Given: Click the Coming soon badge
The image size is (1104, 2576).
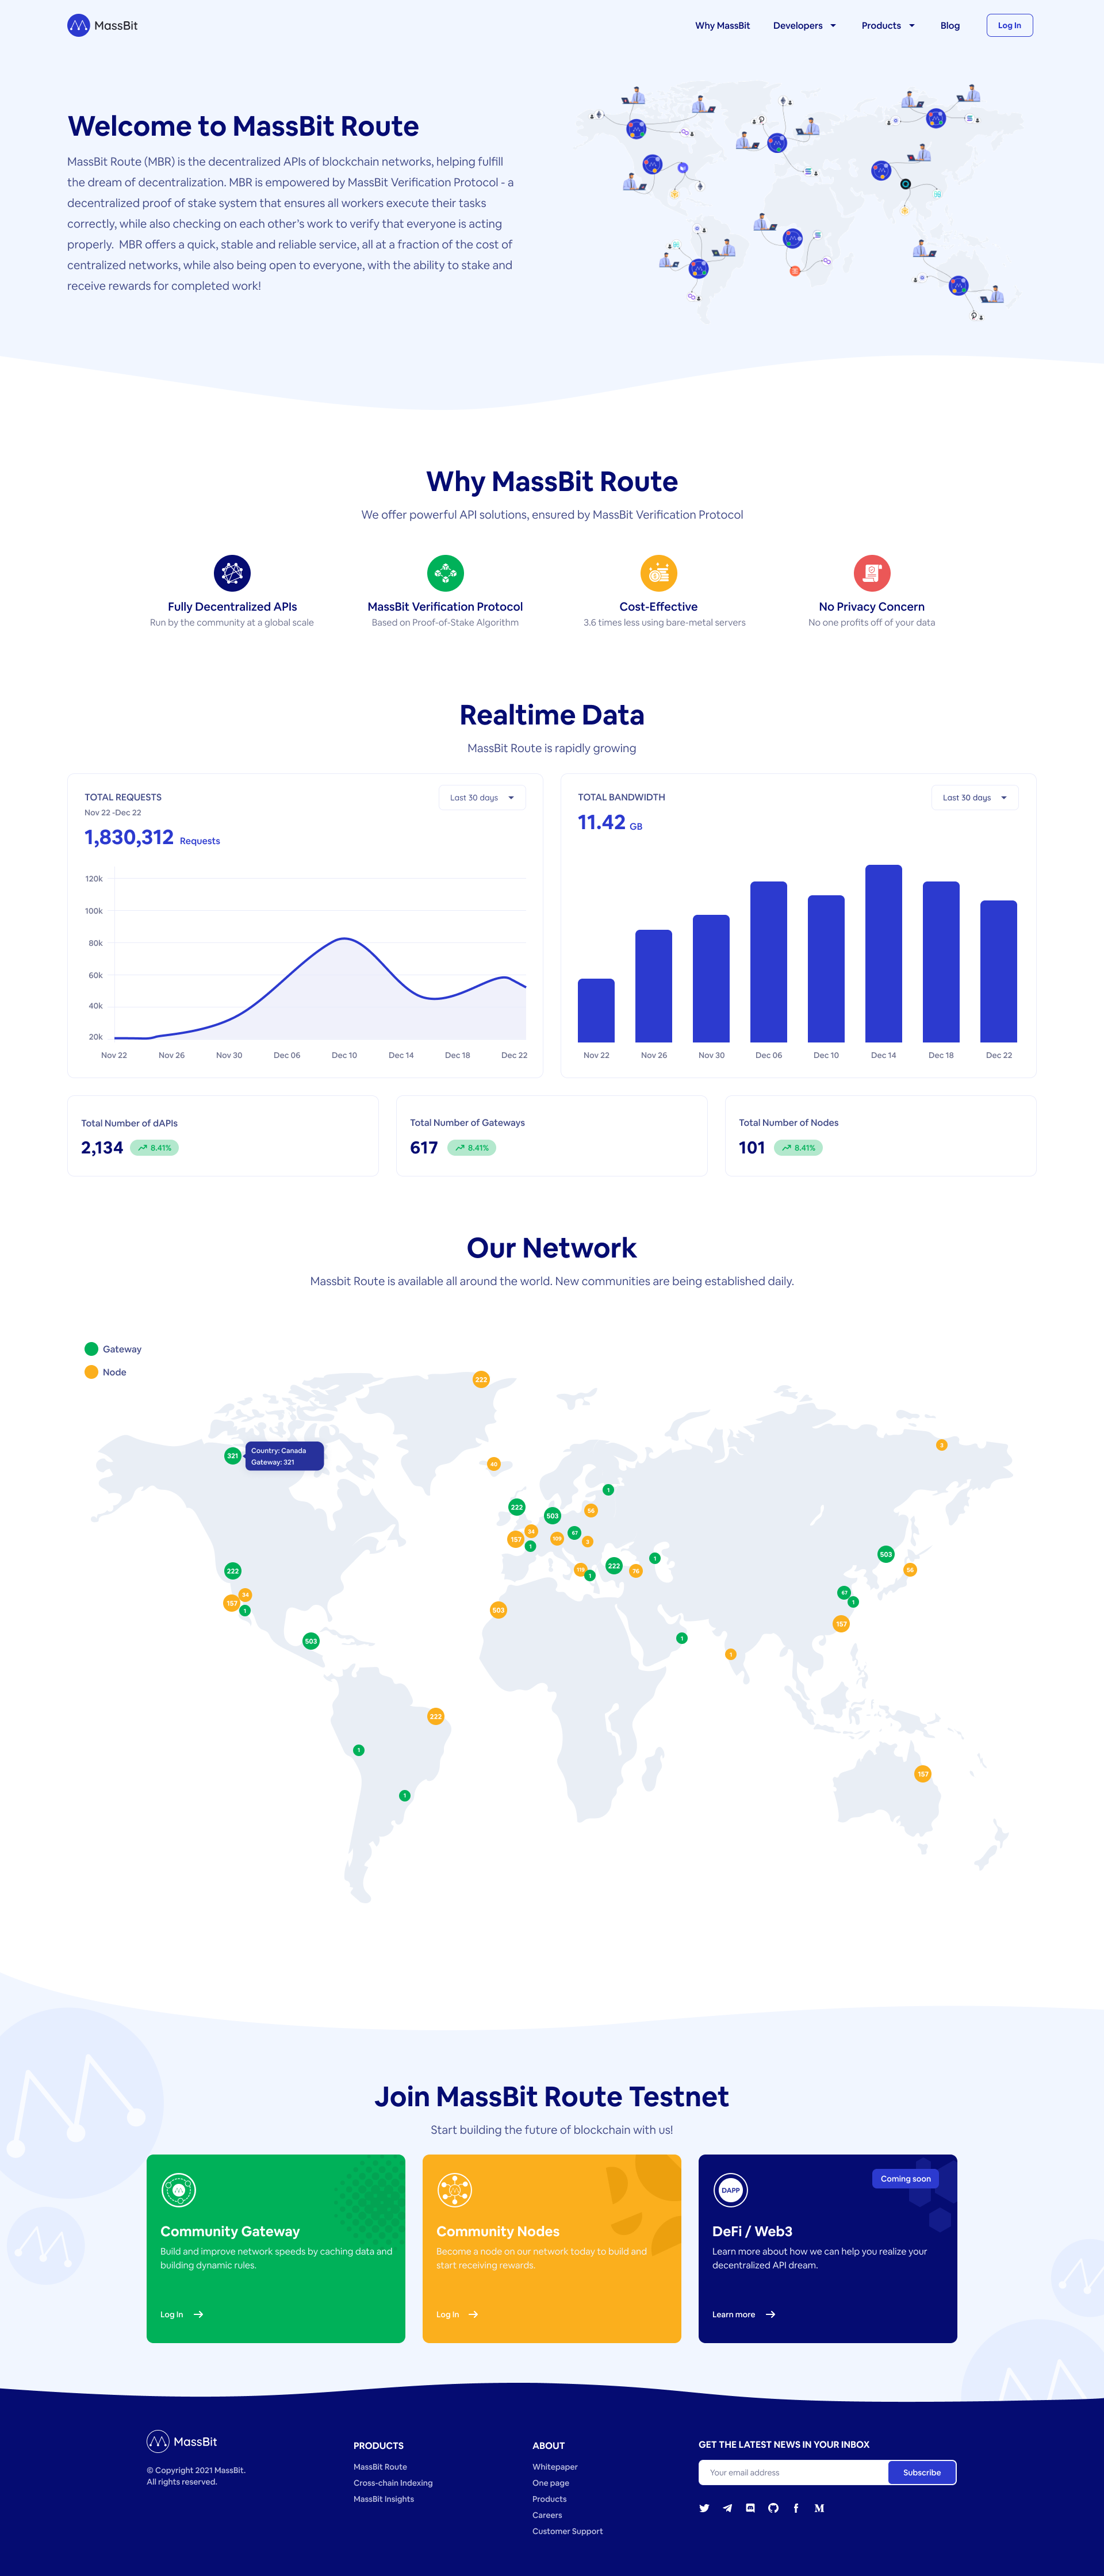Looking at the screenshot, I should click(905, 2178).
